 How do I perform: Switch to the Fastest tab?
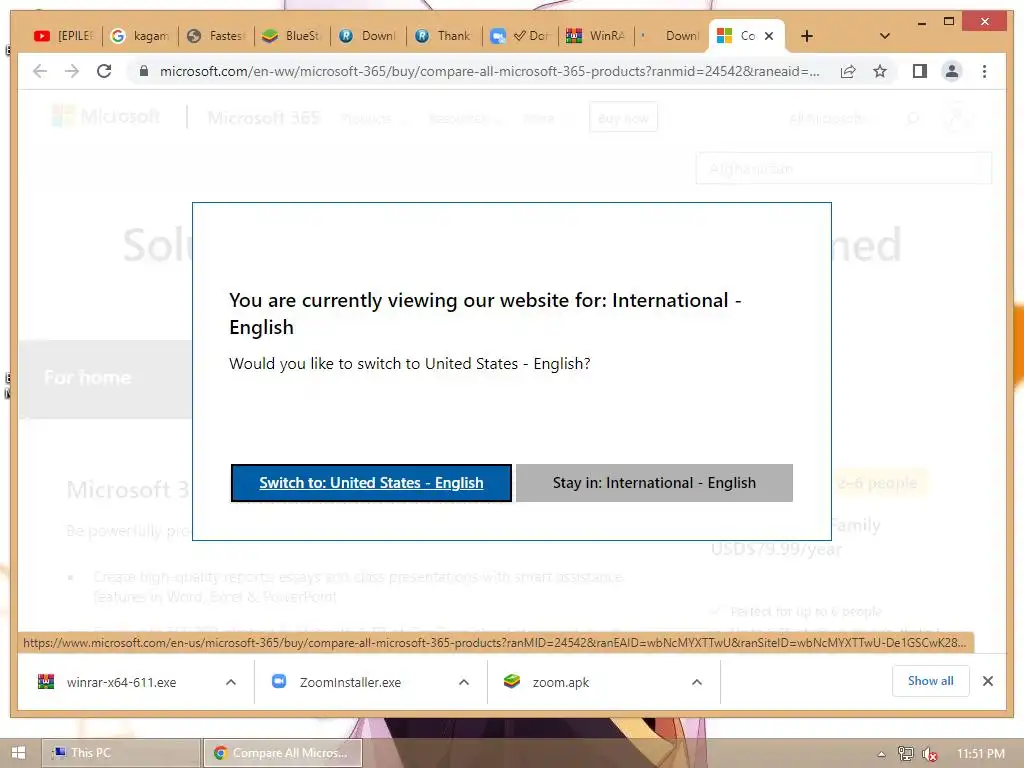point(216,36)
